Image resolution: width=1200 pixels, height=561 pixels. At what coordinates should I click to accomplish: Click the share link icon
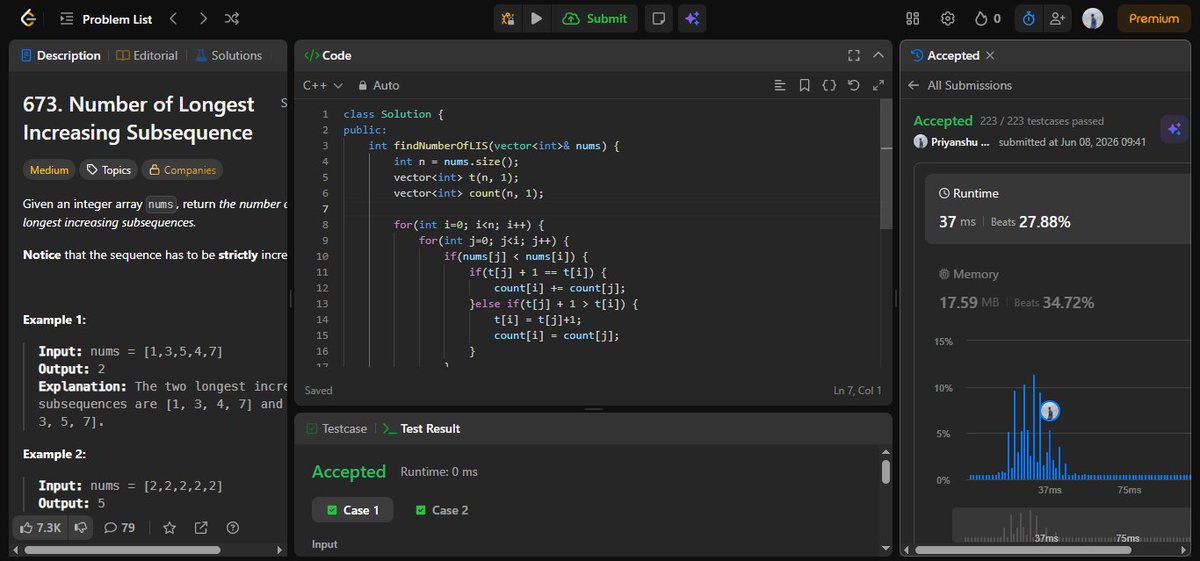coord(201,527)
